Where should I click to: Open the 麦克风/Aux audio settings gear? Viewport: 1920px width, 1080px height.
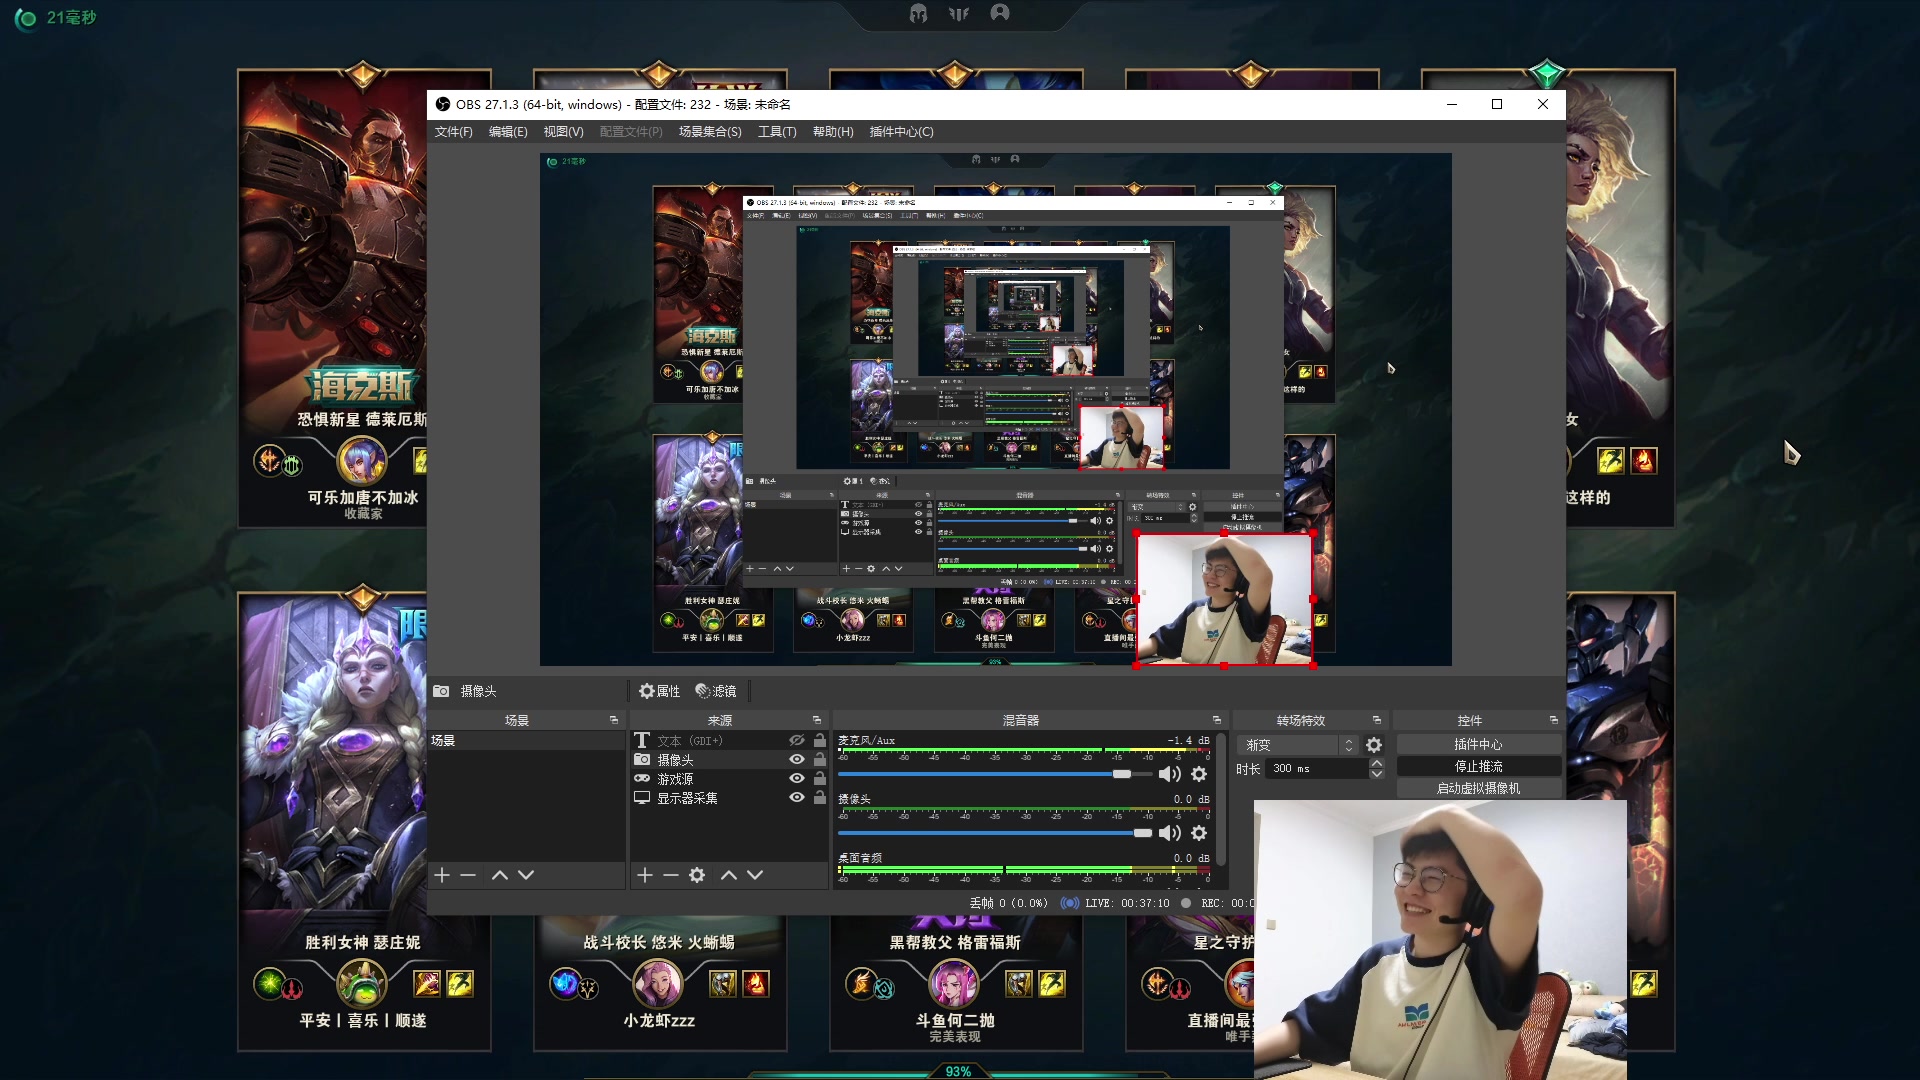(x=1199, y=774)
